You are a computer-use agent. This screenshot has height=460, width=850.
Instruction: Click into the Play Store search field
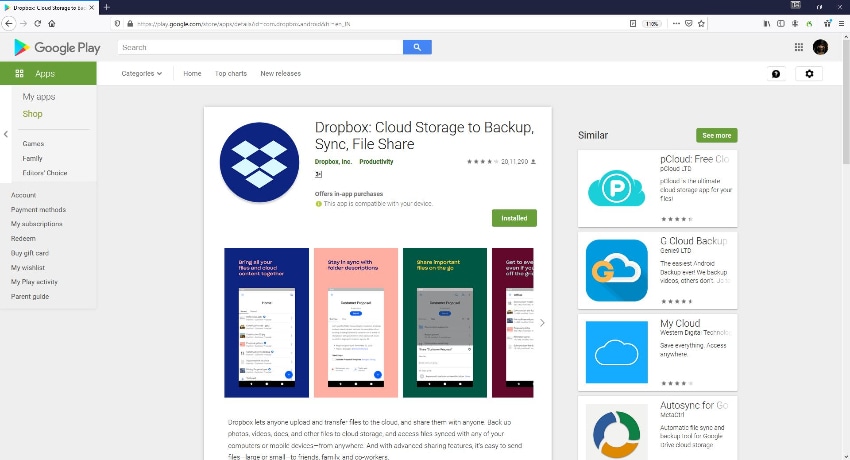tap(260, 47)
